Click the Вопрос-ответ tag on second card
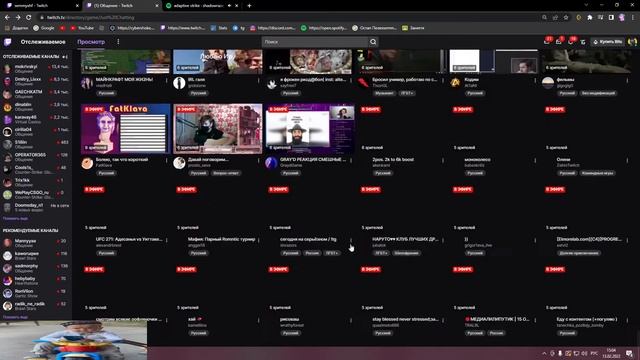 point(226,173)
